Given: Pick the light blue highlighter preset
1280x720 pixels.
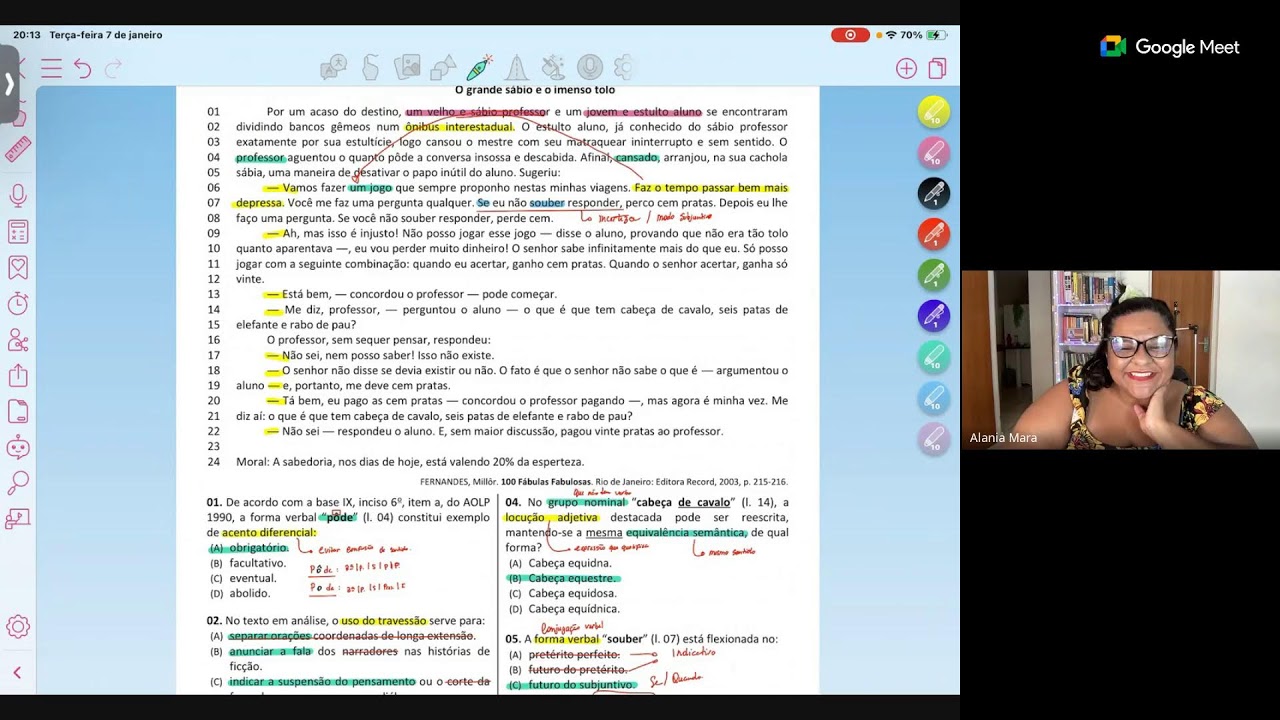Looking at the screenshot, I should coord(934,398).
